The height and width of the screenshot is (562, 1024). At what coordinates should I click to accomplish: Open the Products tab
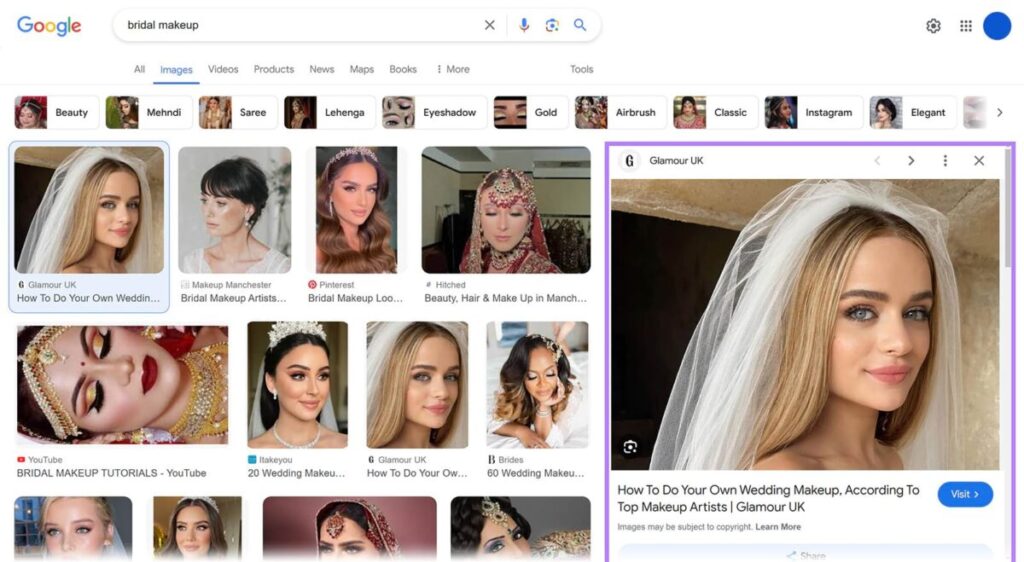[x=274, y=69]
